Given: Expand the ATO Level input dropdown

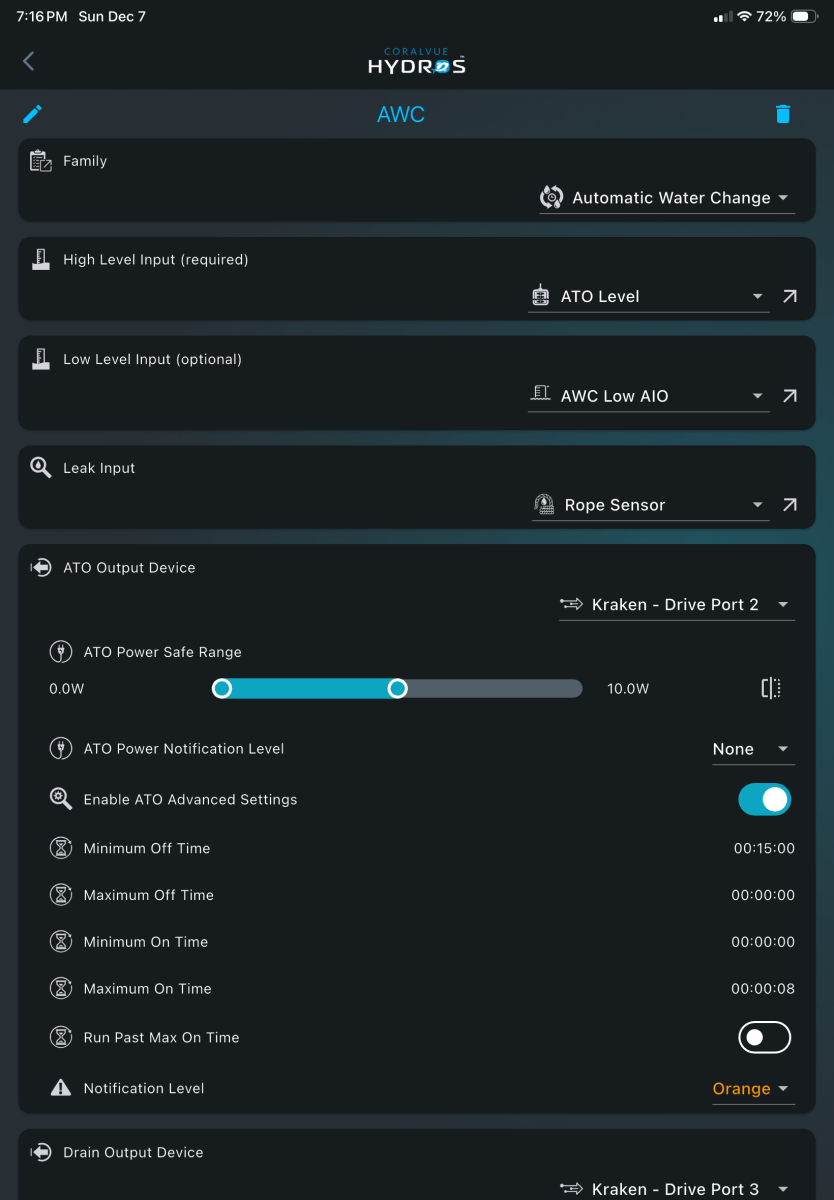Looking at the screenshot, I should [x=648, y=296].
